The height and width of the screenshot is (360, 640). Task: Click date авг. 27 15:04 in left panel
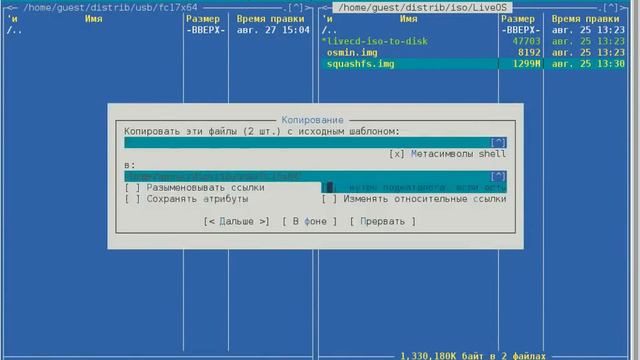click(x=273, y=30)
